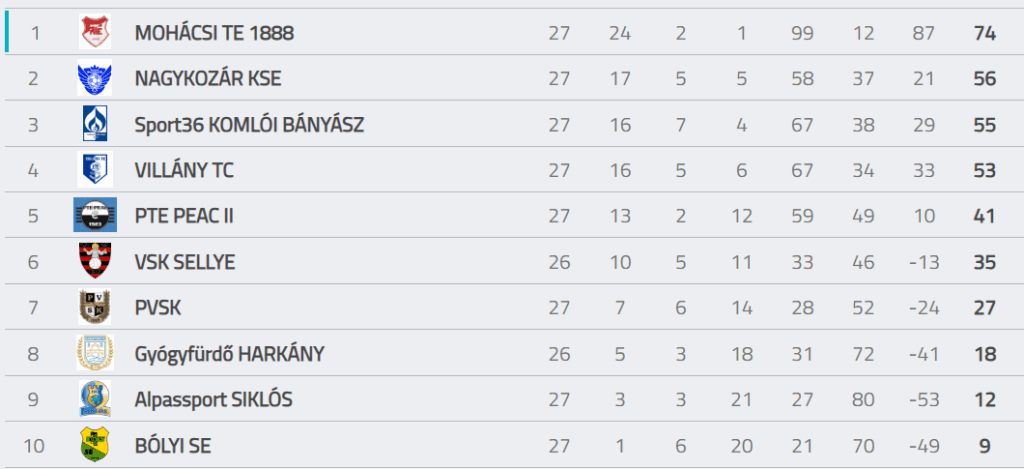This screenshot has height=469, width=1024.
Task: Select the Villány TC blue shield logo
Action: (x=95, y=169)
